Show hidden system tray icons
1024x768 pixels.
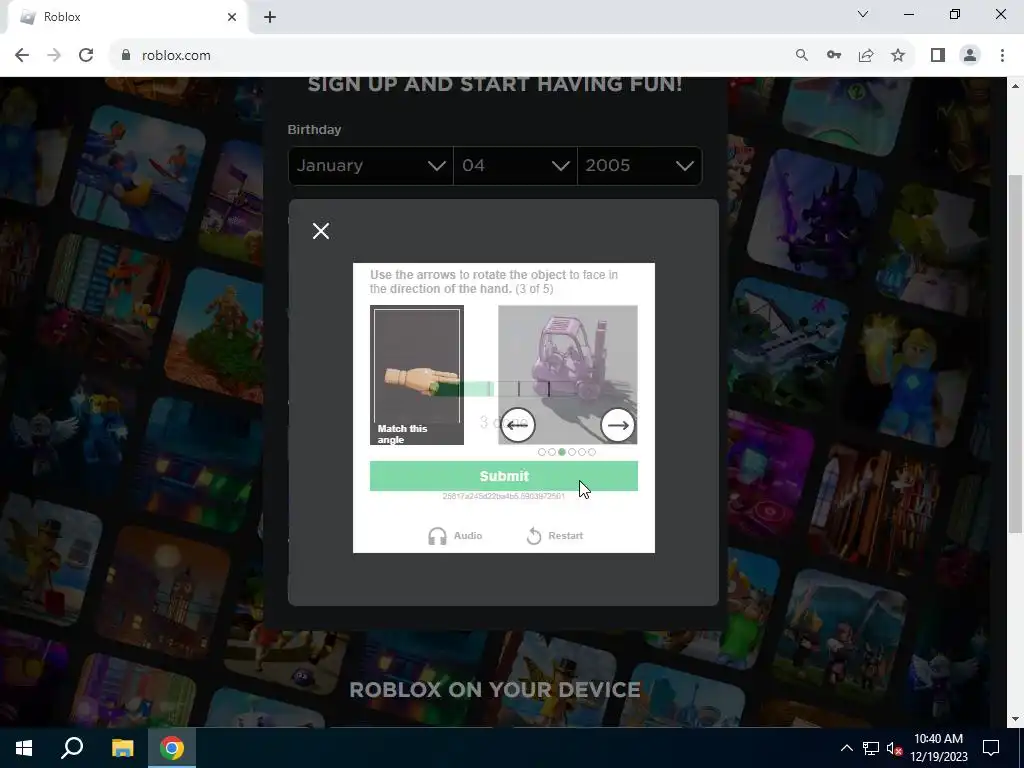click(846, 748)
